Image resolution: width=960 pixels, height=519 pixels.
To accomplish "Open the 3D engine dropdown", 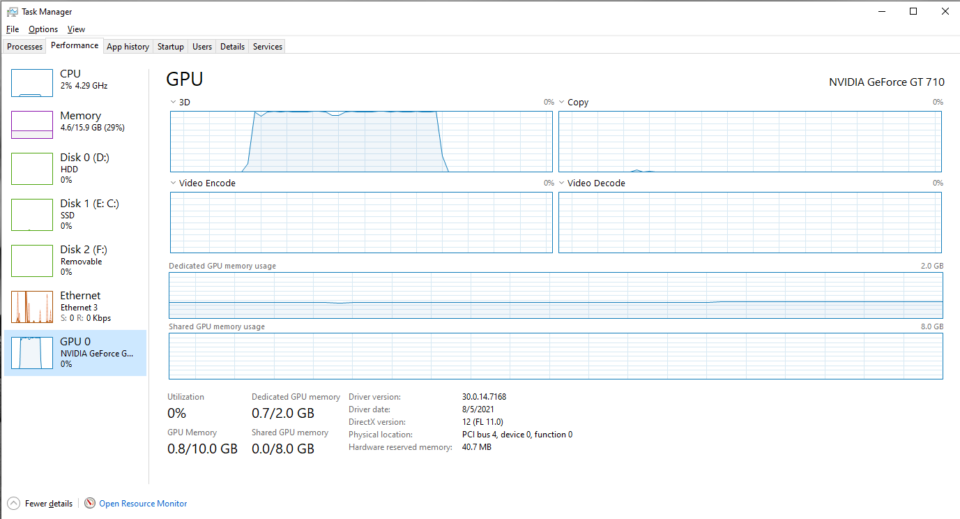I will click(173, 102).
